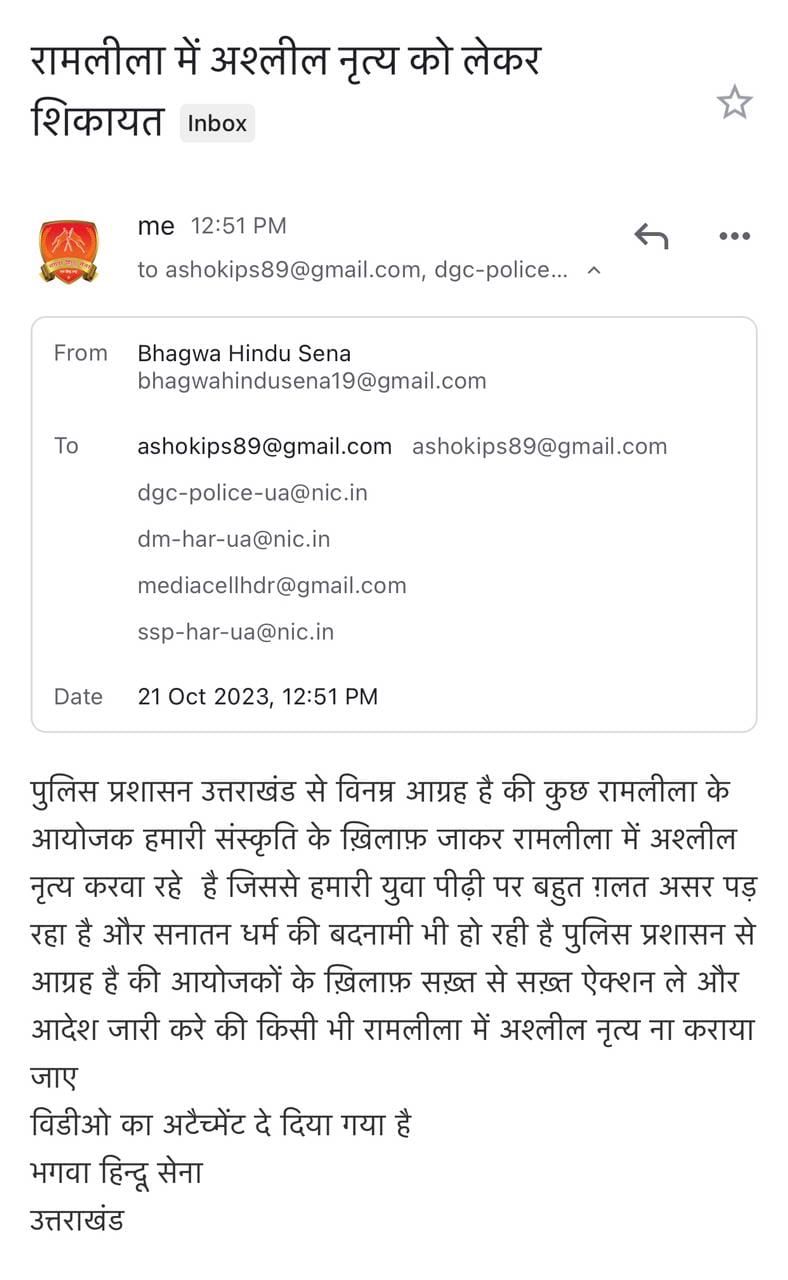Image resolution: width=788 pixels, height=1280 pixels.
Task: Select recipient ssp-har-ua@nic.in
Action: point(236,632)
